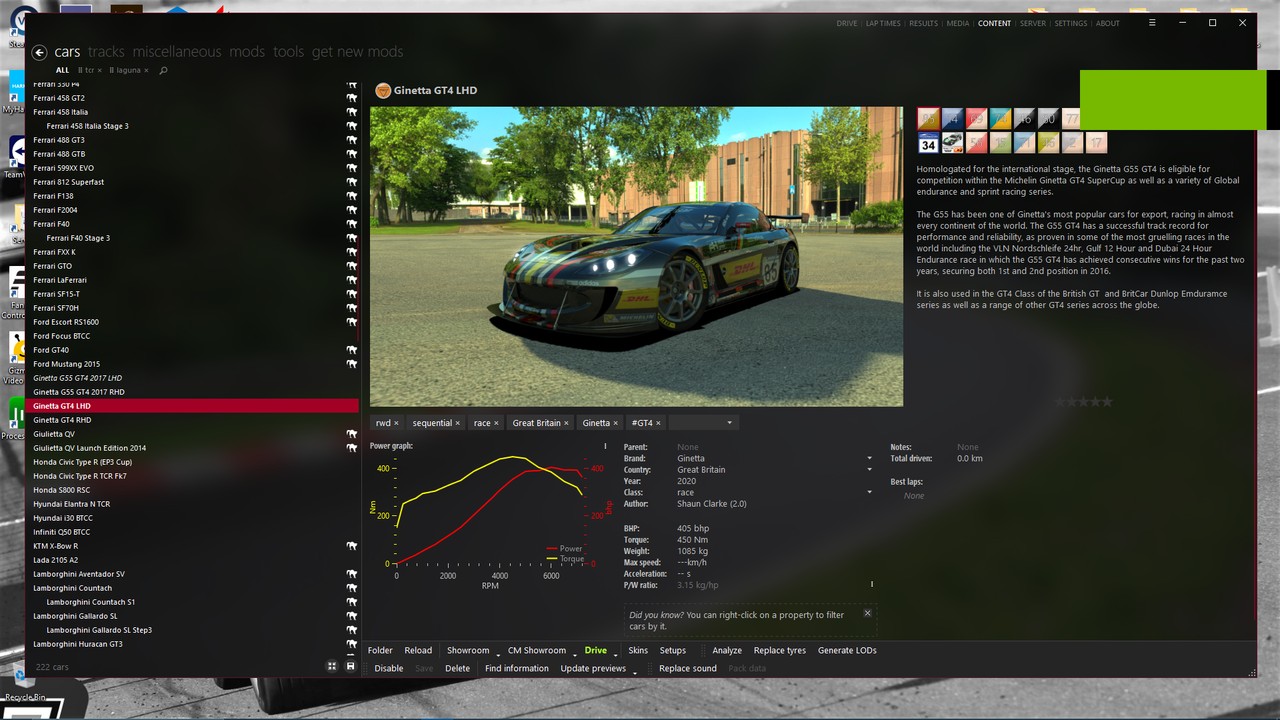Expand the Update previews dropdown arrow
Viewport: 1280px width, 720px height.
[x=635, y=671]
